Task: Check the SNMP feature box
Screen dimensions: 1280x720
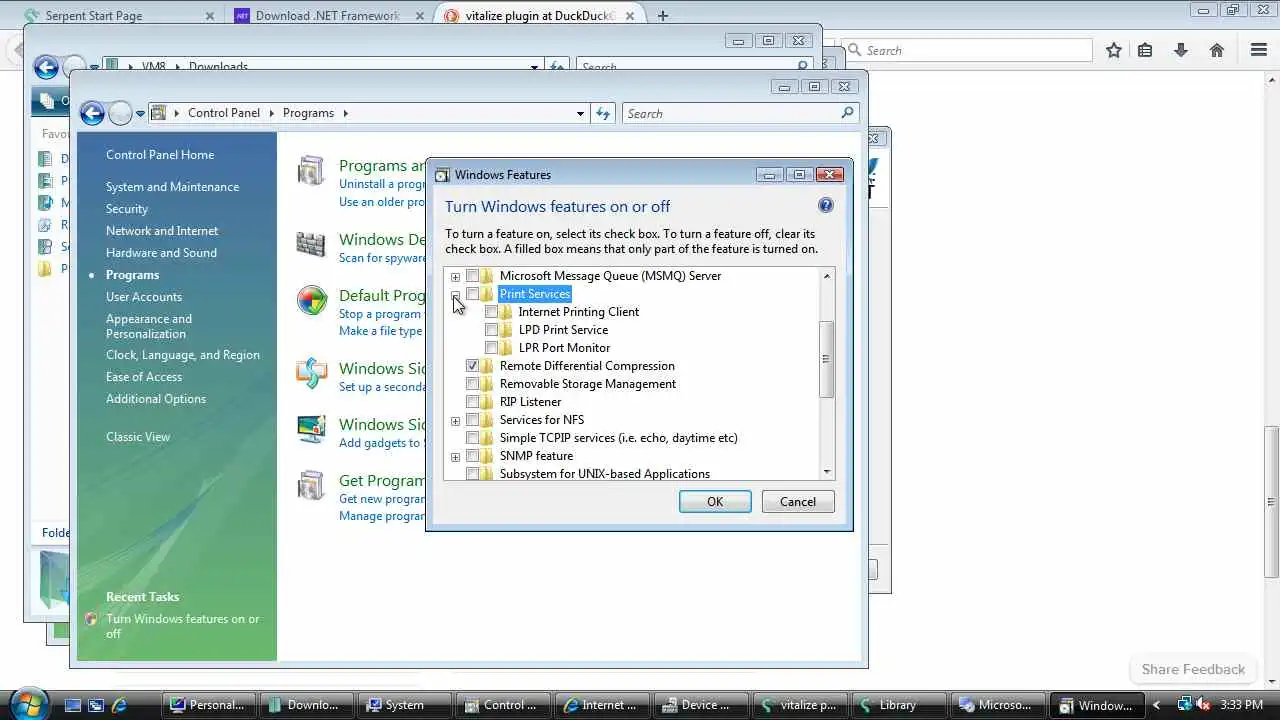Action: tap(472, 456)
